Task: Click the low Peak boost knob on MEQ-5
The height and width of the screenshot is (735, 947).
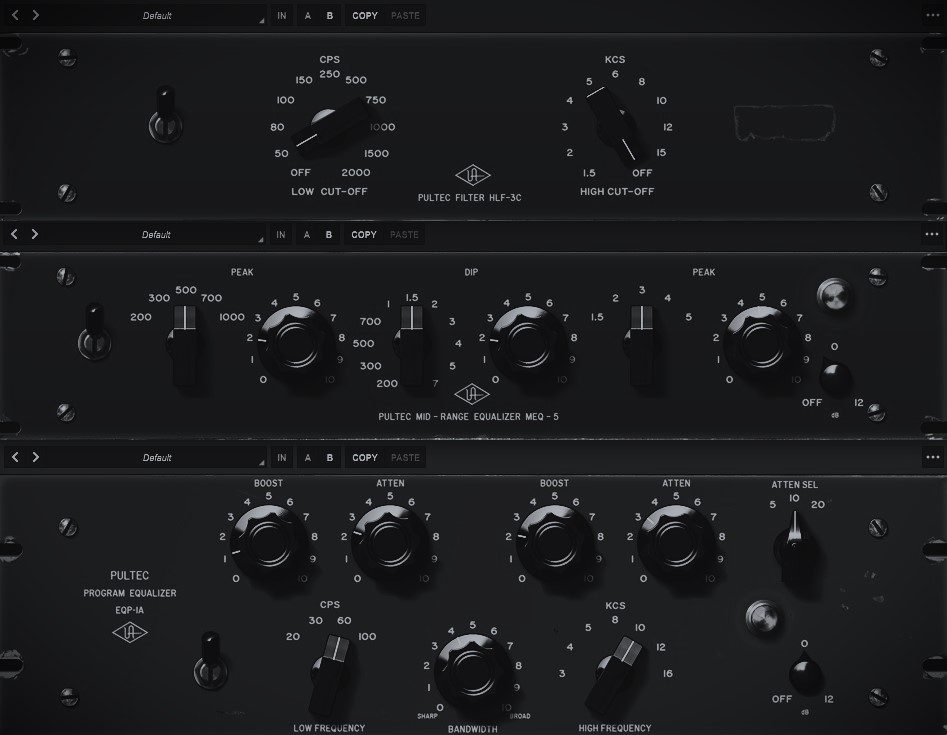Action: click(x=296, y=344)
